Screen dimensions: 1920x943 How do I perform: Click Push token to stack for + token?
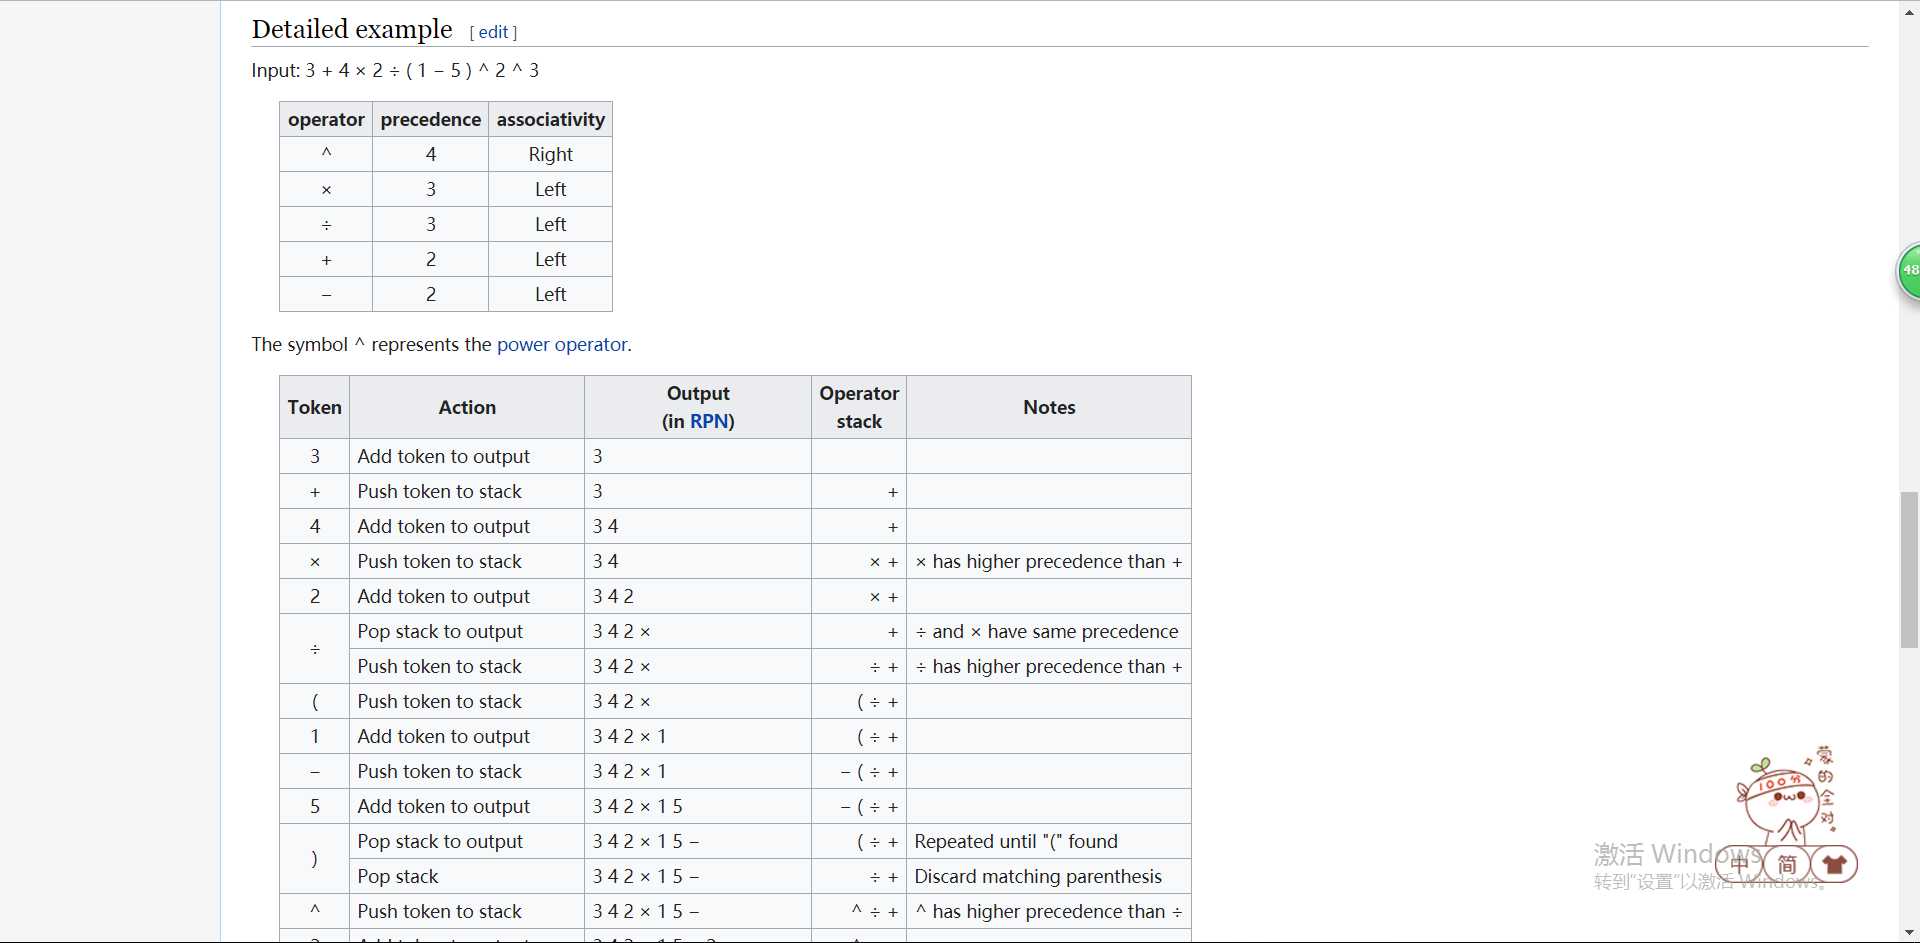click(467, 491)
